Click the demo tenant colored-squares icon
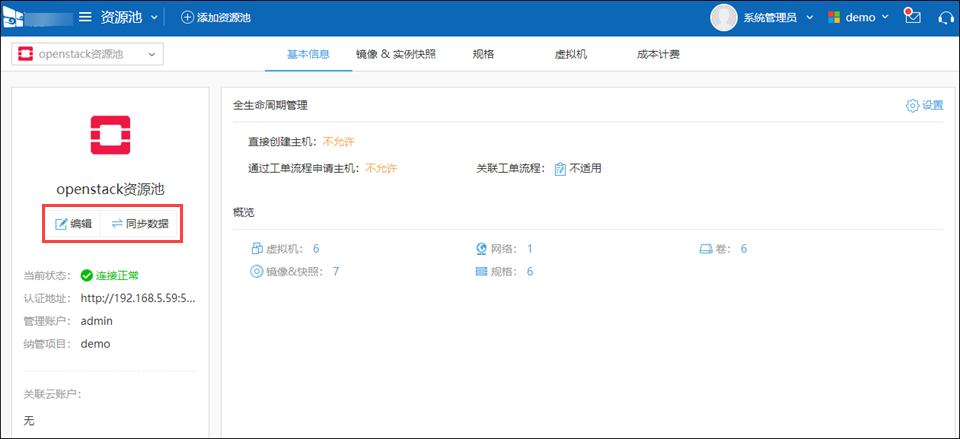Screen dimensions: 960x439 coord(834,18)
